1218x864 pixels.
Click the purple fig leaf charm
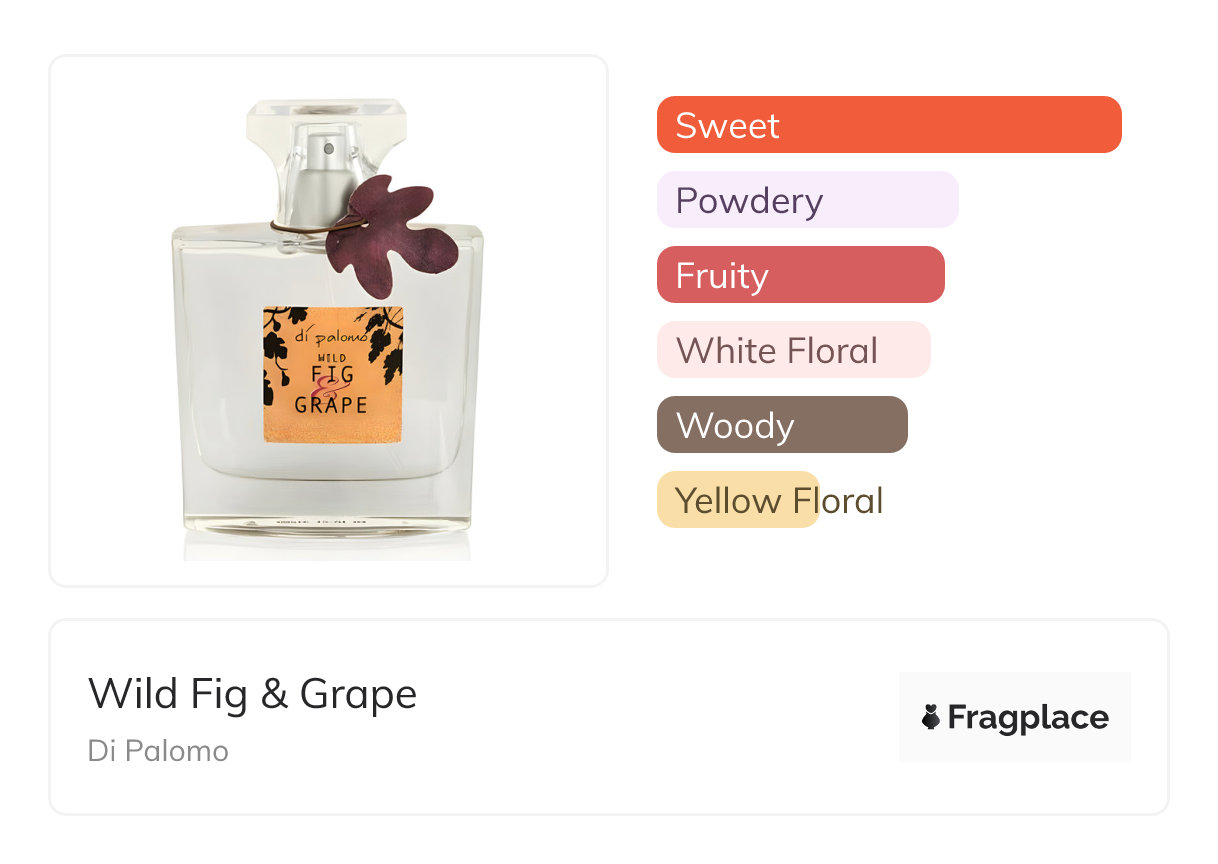pos(393,233)
